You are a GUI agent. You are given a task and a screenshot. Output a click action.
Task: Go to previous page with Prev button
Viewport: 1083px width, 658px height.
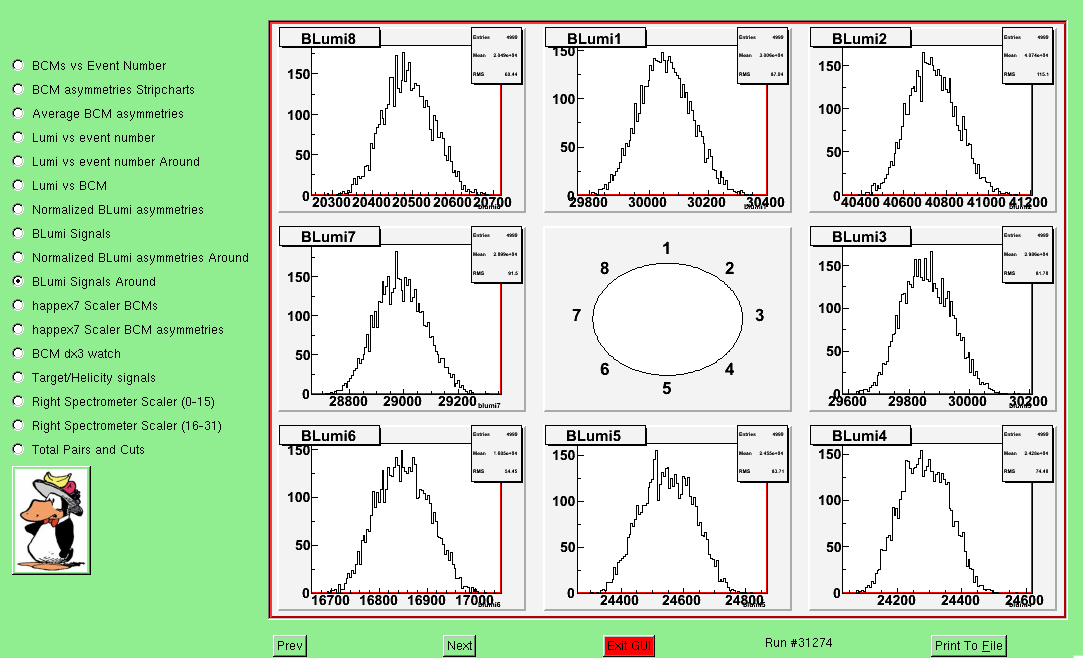tap(289, 646)
